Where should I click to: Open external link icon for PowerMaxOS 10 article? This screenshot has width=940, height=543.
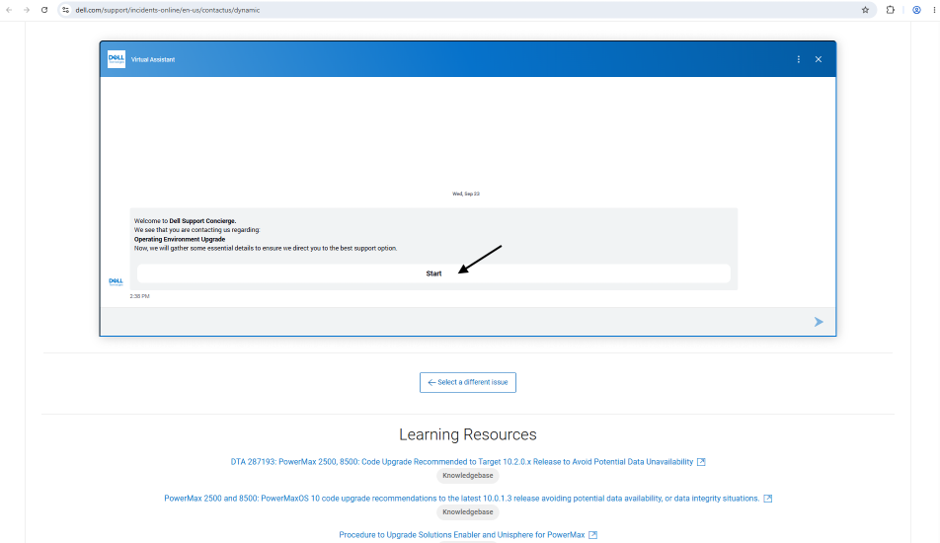[767, 499]
